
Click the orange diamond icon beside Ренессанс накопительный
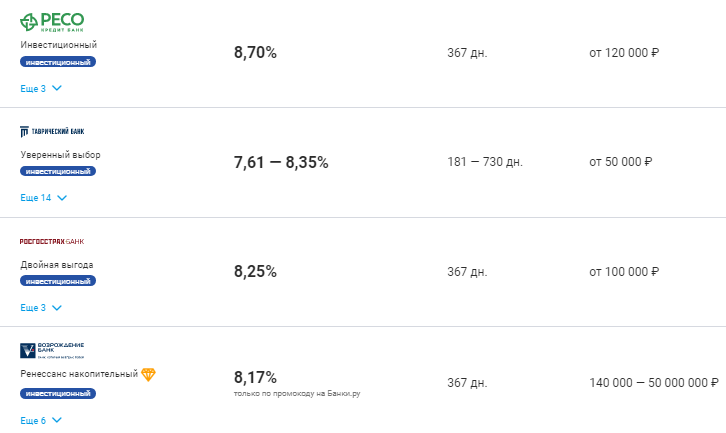[x=148, y=374]
